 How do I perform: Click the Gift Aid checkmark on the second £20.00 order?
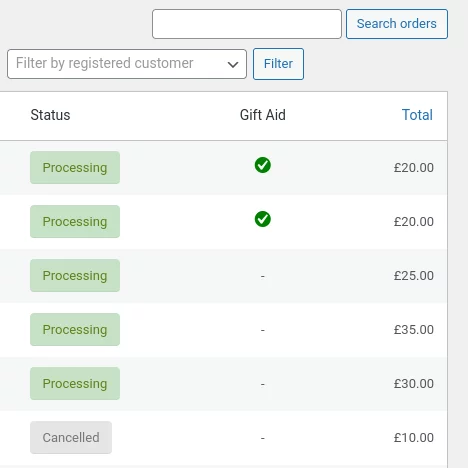coord(263,219)
